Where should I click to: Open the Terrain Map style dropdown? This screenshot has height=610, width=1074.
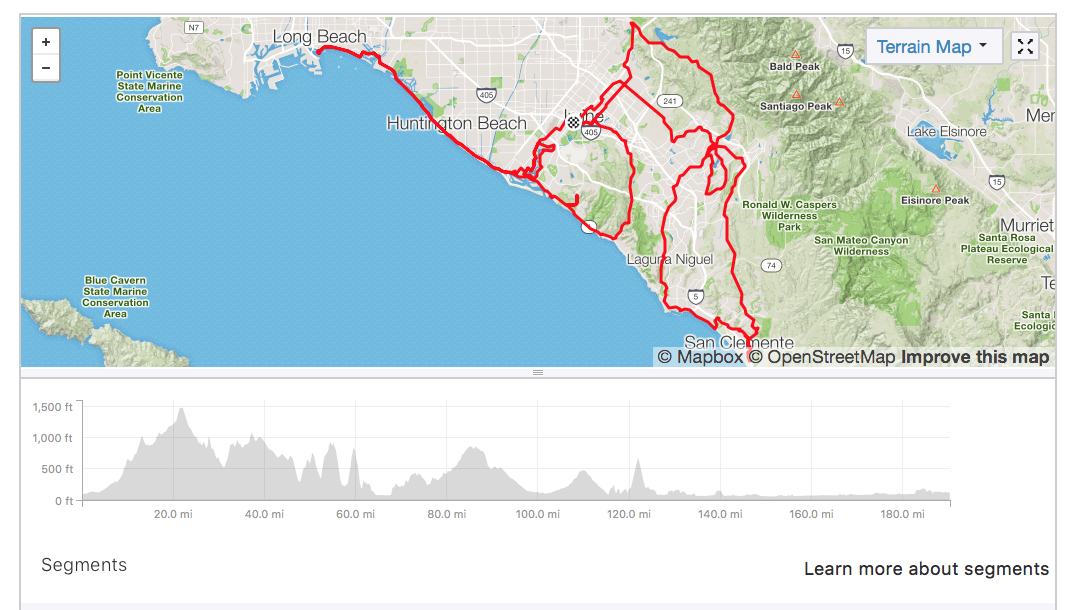(932, 46)
